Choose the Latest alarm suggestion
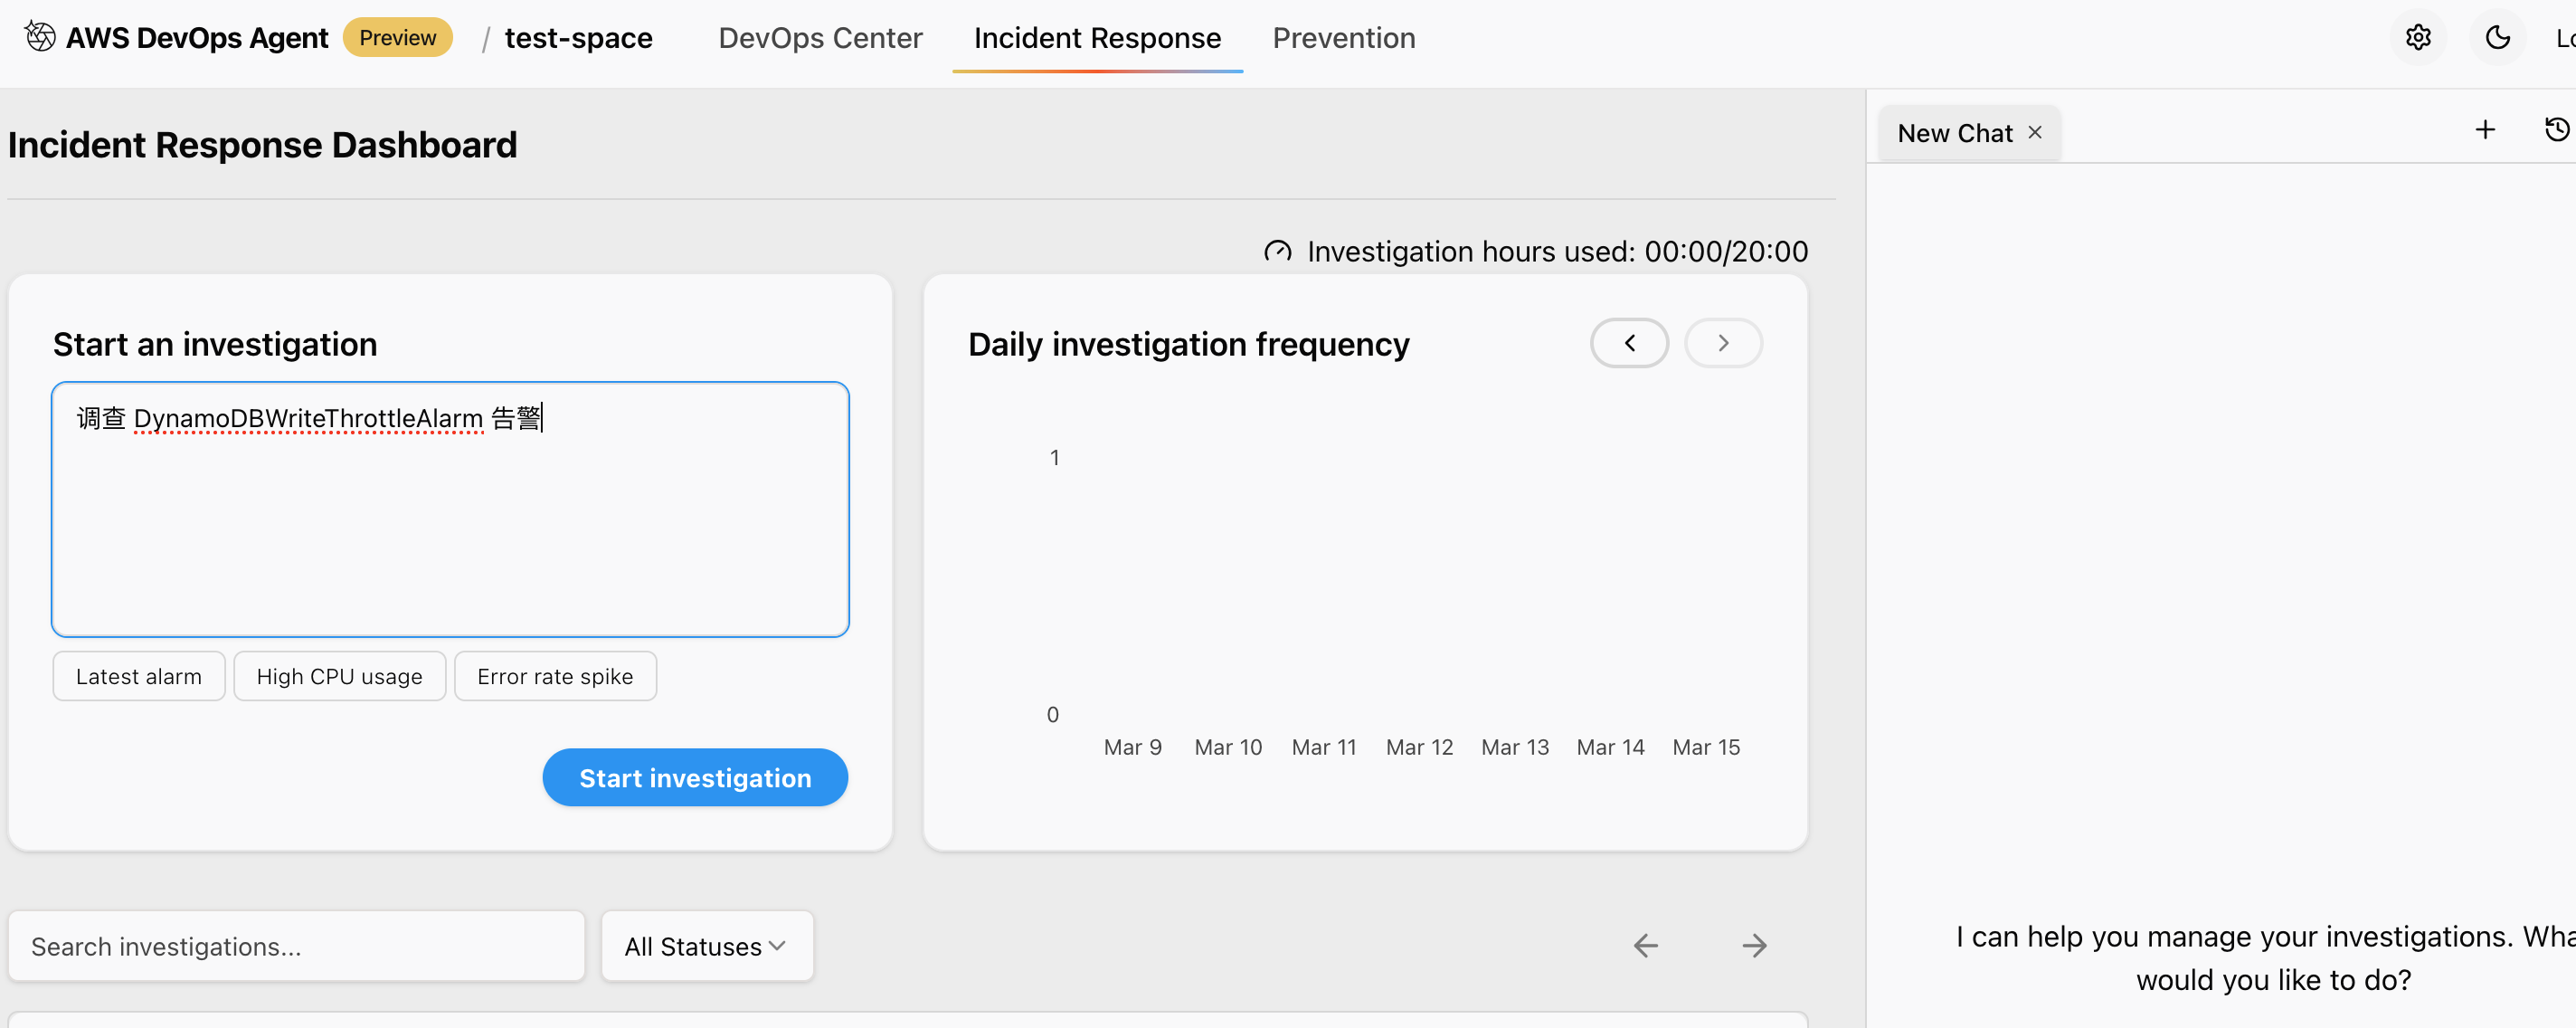 pyautogui.click(x=138, y=677)
